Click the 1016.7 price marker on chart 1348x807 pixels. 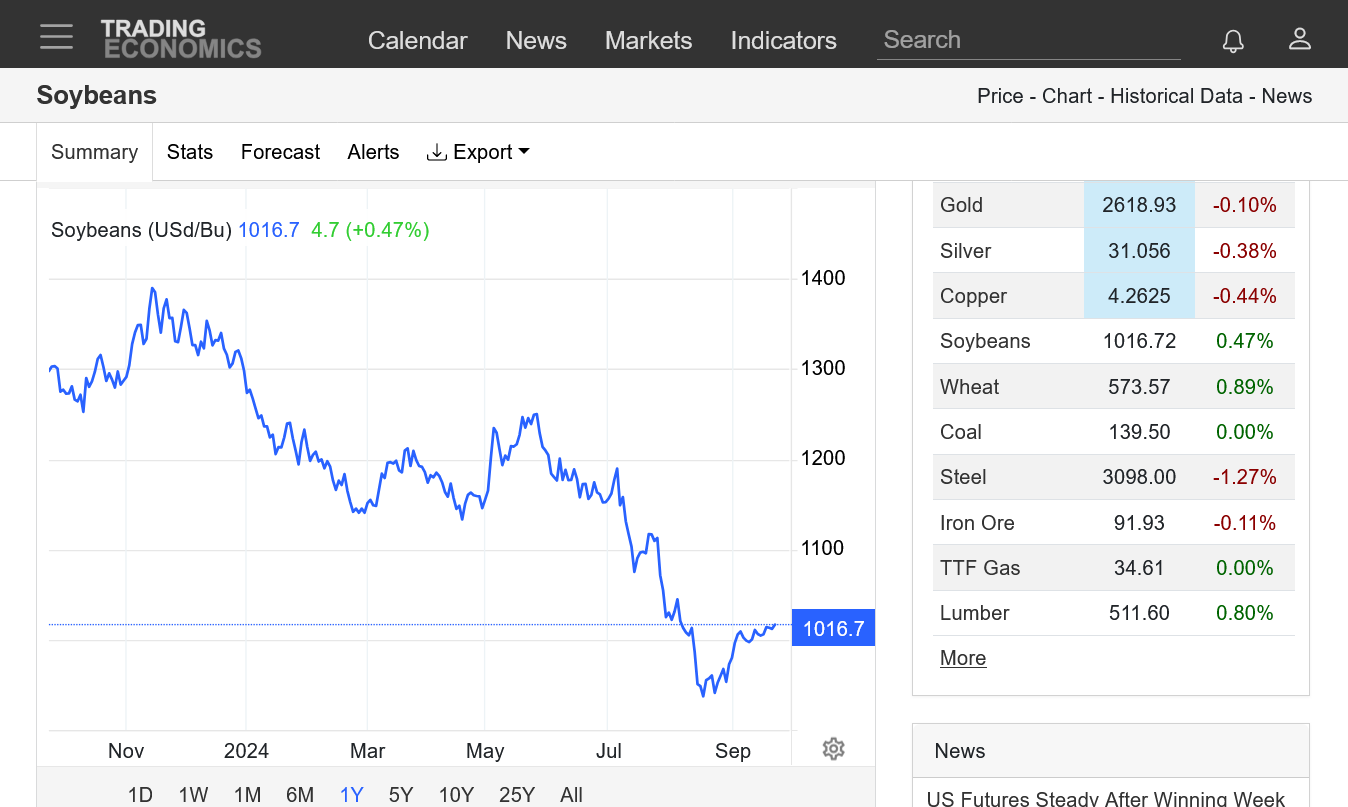pos(832,628)
